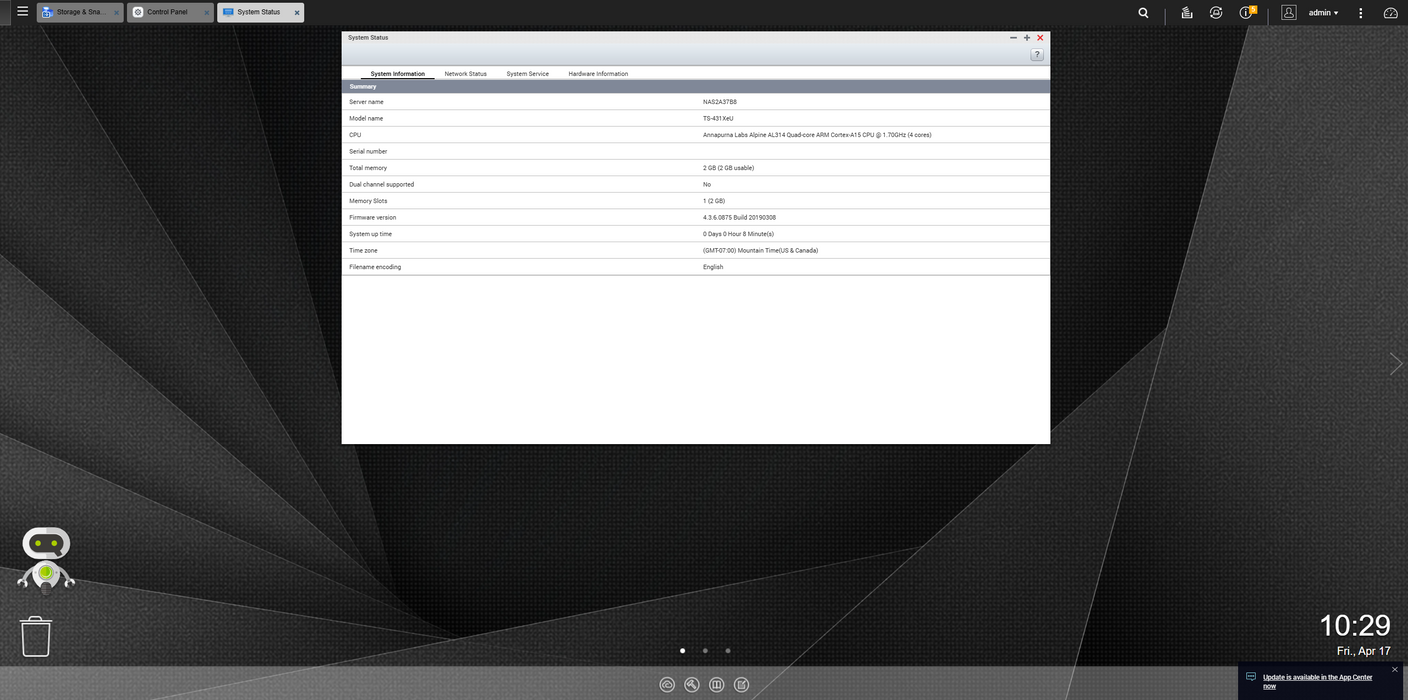Select total memory value 2 GB
Image resolution: width=1408 pixels, height=700 pixels.
(728, 168)
